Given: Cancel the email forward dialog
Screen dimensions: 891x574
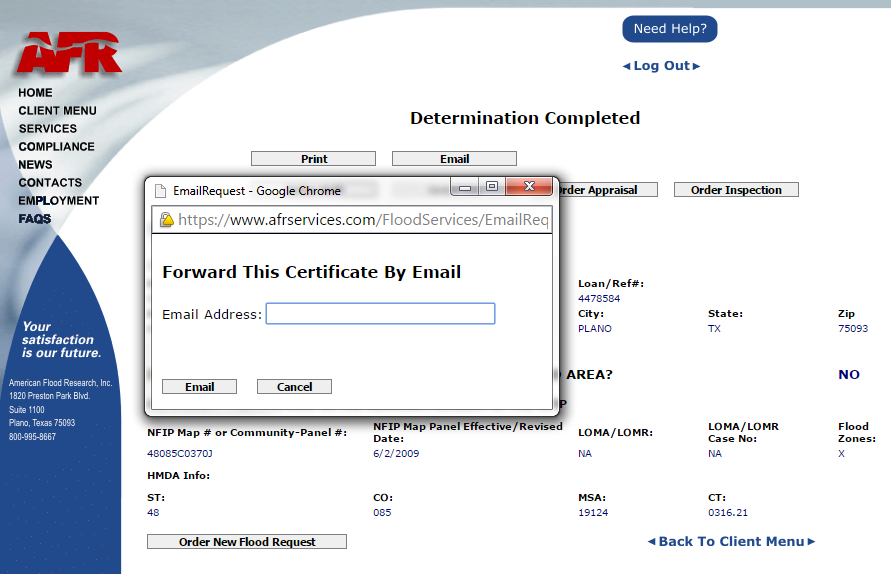Looking at the screenshot, I should coord(294,387).
